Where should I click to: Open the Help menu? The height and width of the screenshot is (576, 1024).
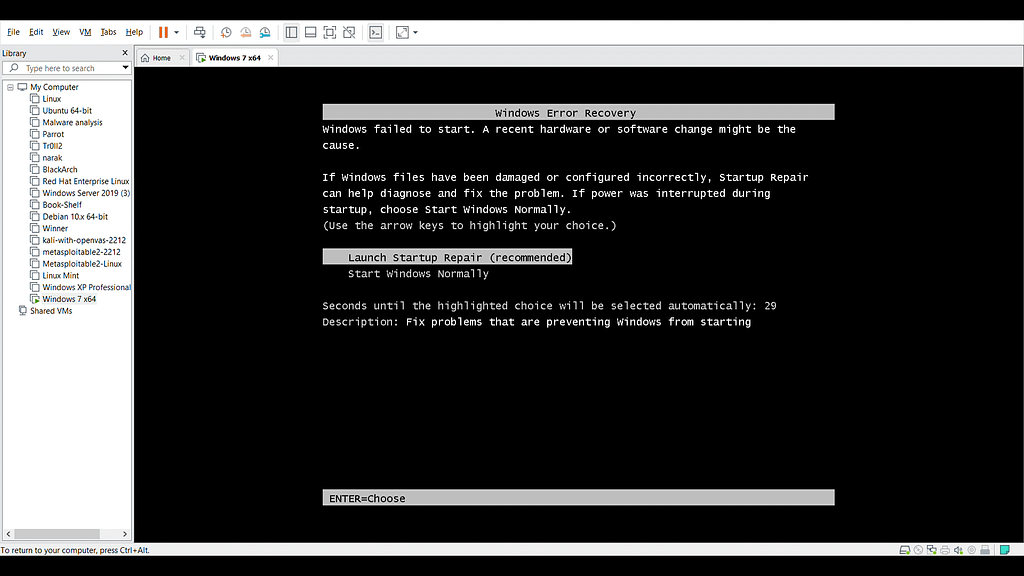click(134, 32)
